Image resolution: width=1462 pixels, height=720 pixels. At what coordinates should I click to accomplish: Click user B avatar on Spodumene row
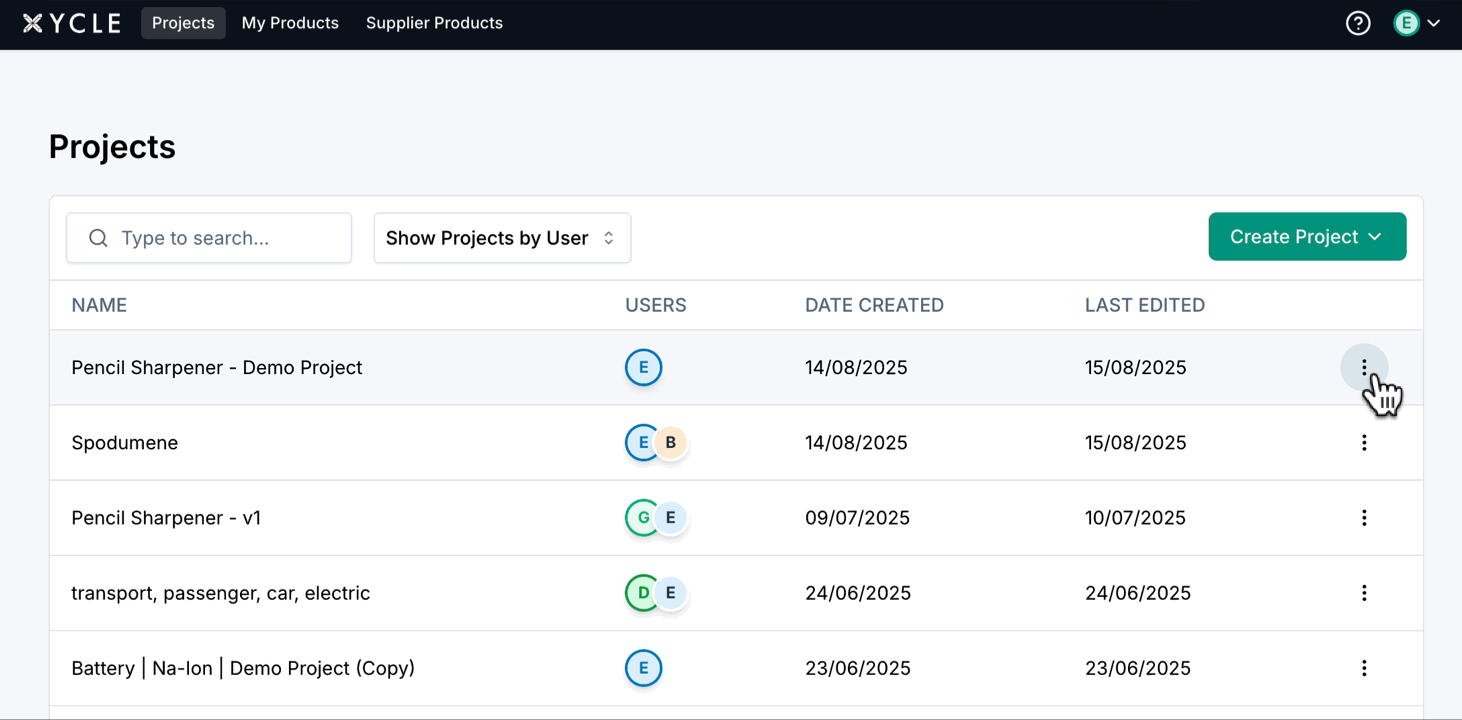[672, 443]
